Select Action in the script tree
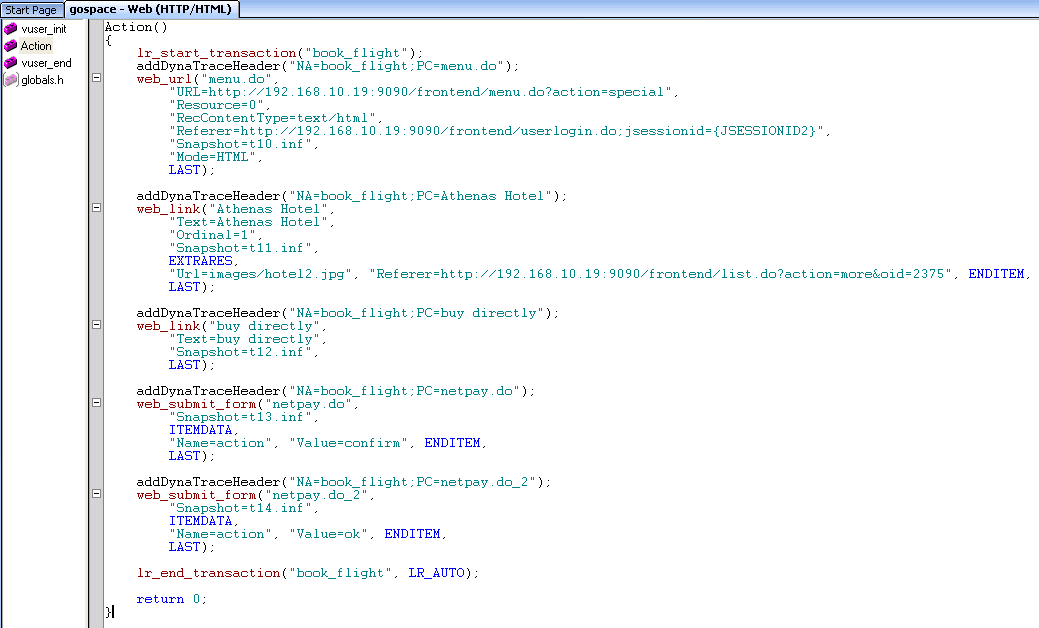This screenshot has height=628, width=1039. (x=36, y=46)
